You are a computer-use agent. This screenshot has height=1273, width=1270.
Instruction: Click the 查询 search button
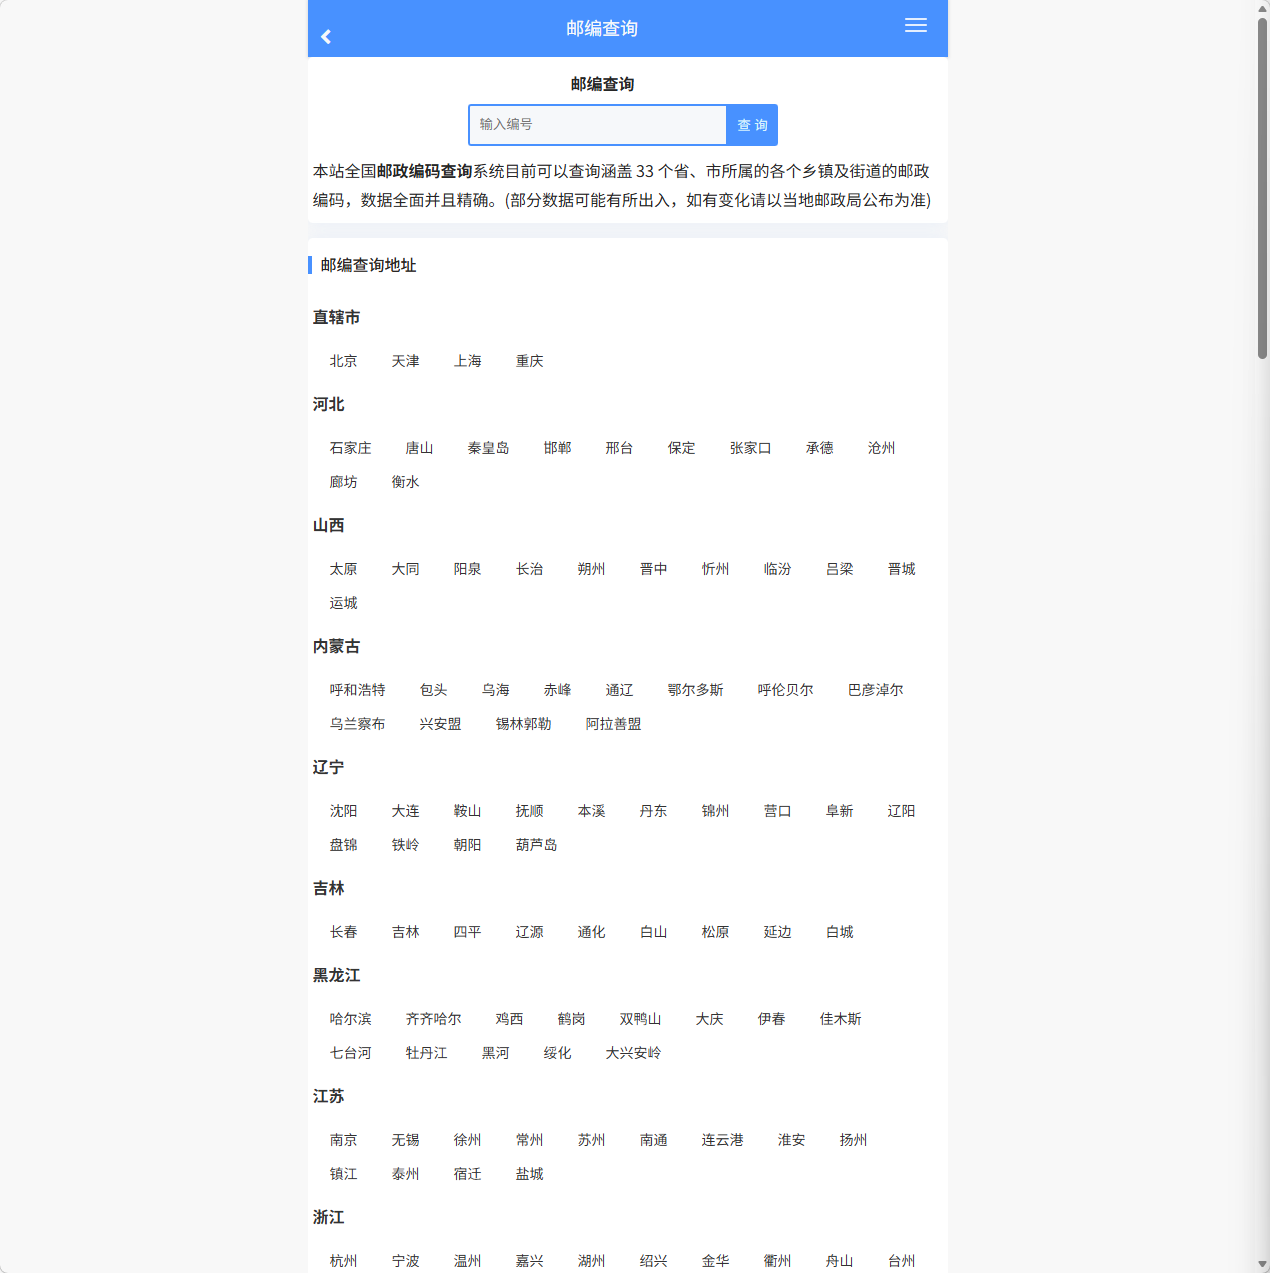[751, 125]
